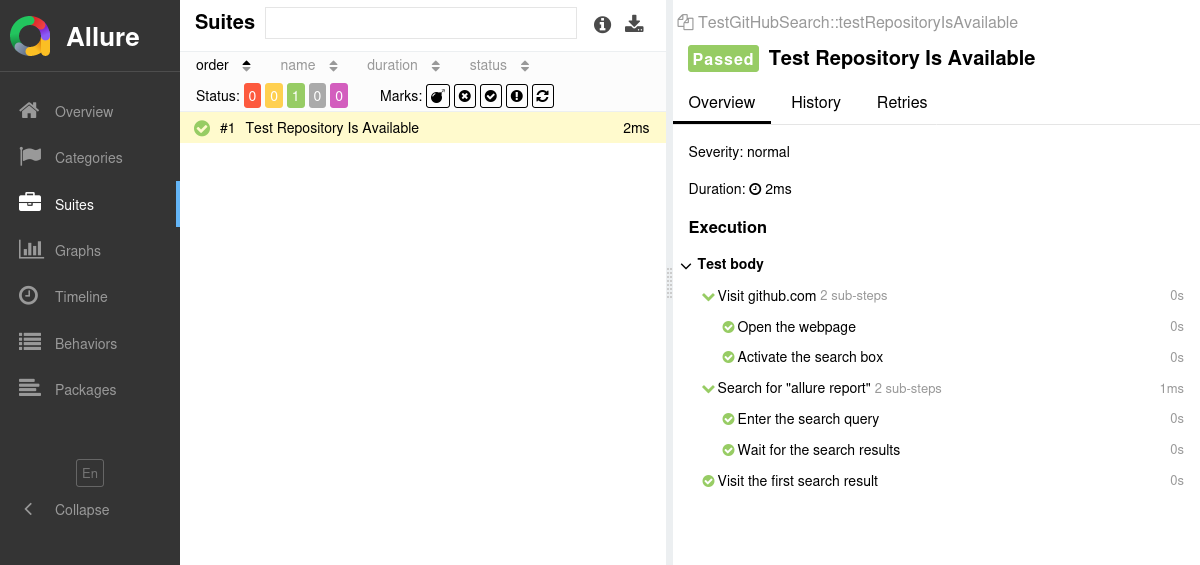Click the suites info icon

[602, 24]
